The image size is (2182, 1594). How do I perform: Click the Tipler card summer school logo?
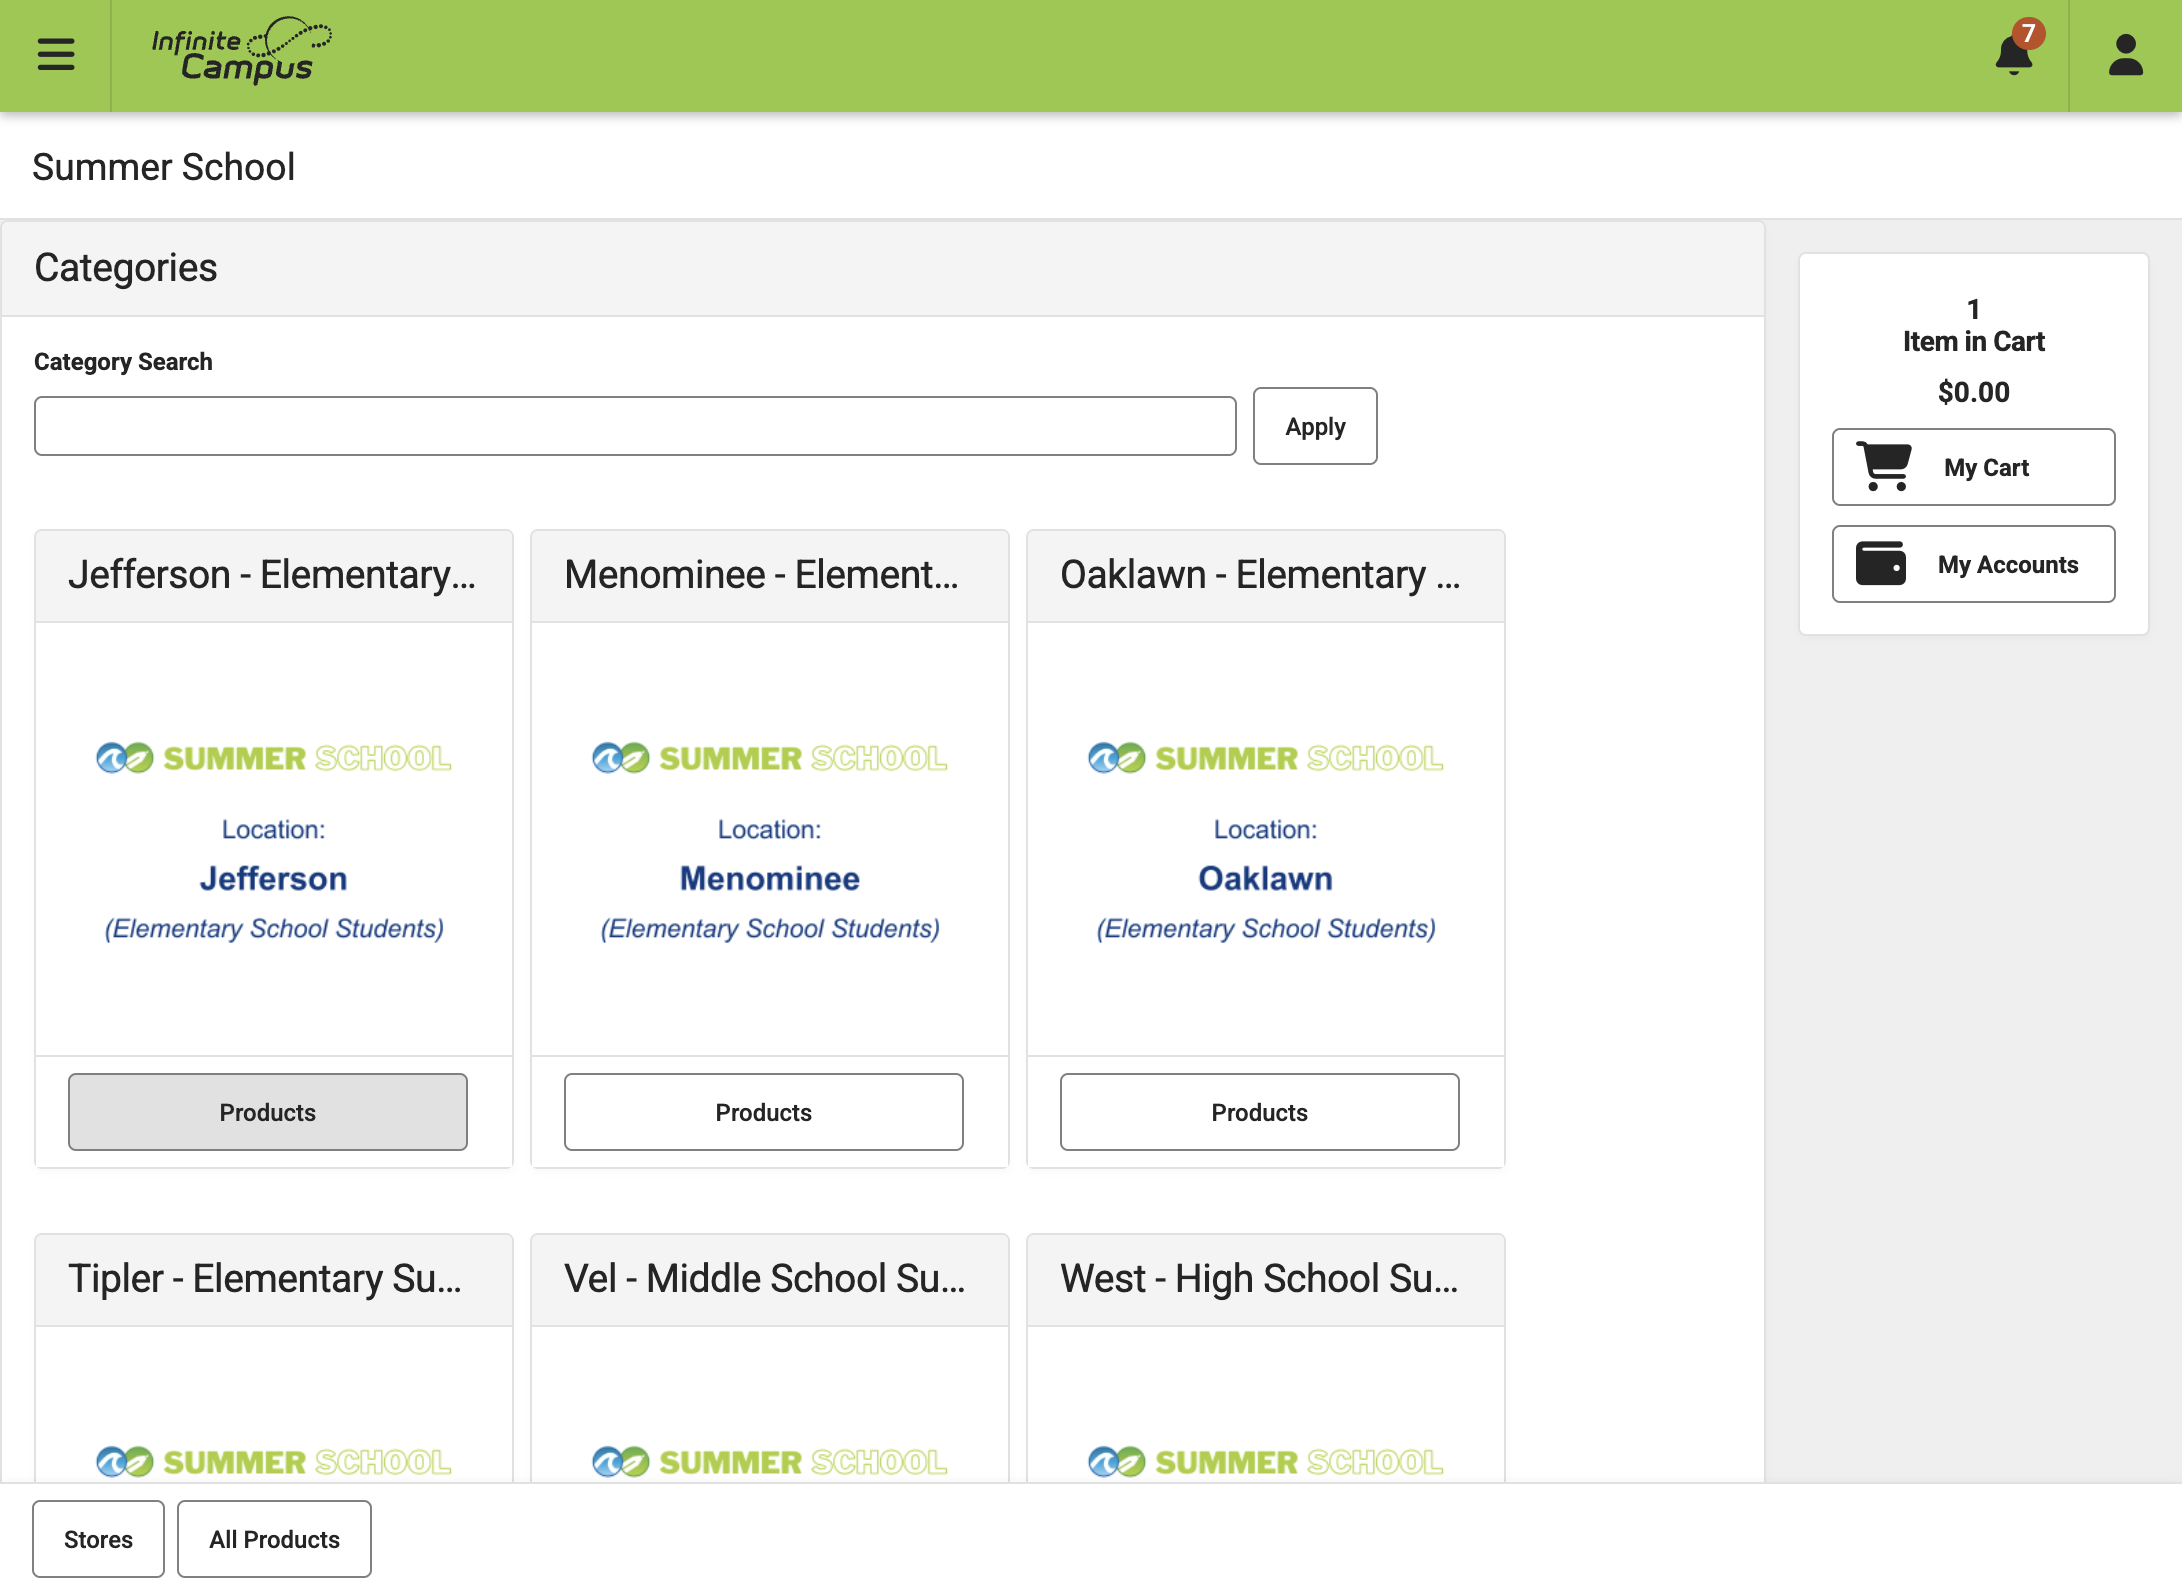pyautogui.click(x=274, y=1462)
